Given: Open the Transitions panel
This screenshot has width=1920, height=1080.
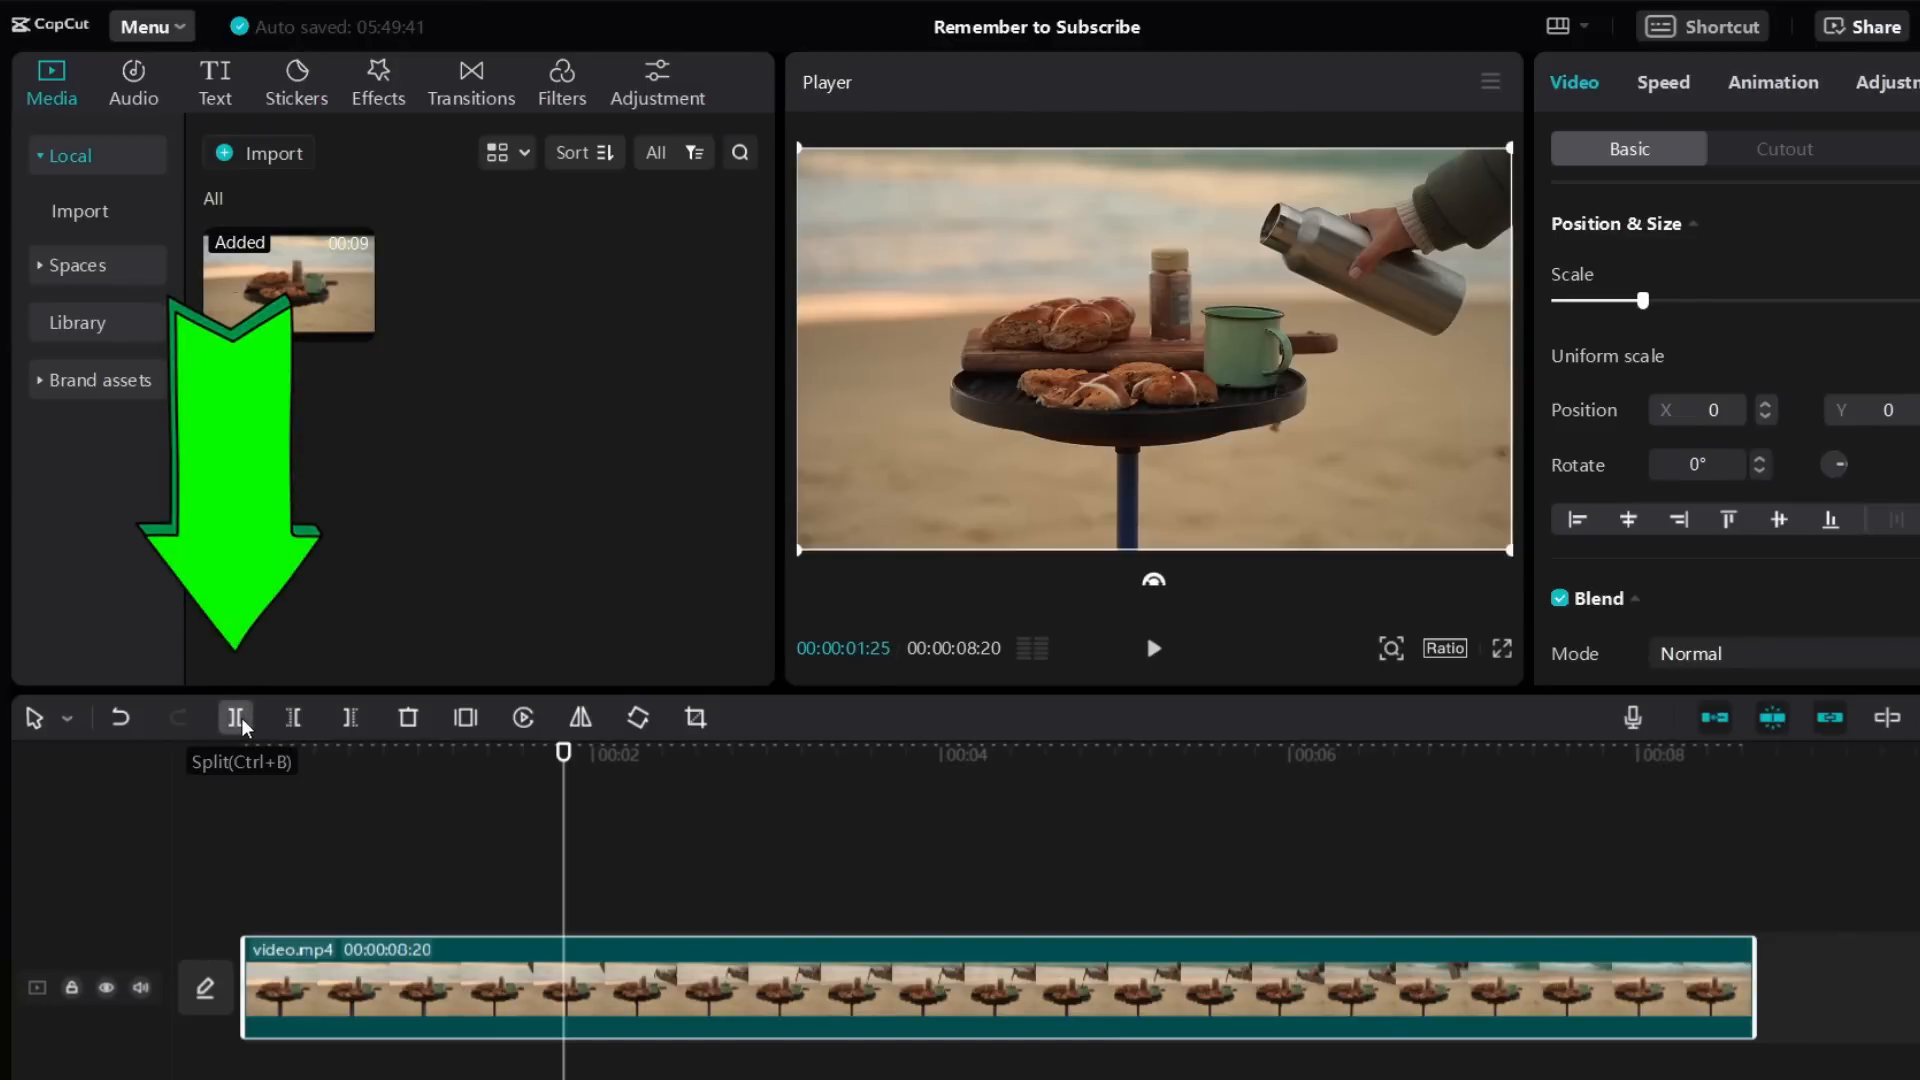Looking at the screenshot, I should point(471,83).
